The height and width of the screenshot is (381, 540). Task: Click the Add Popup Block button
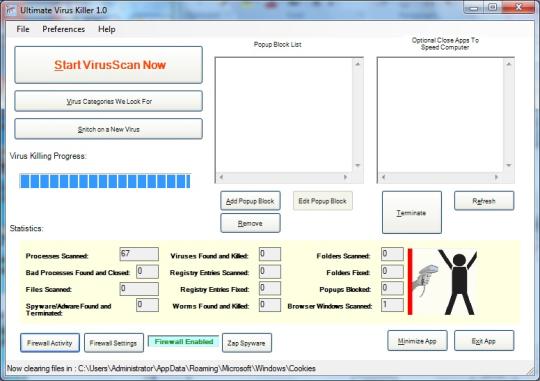click(250, 201)
